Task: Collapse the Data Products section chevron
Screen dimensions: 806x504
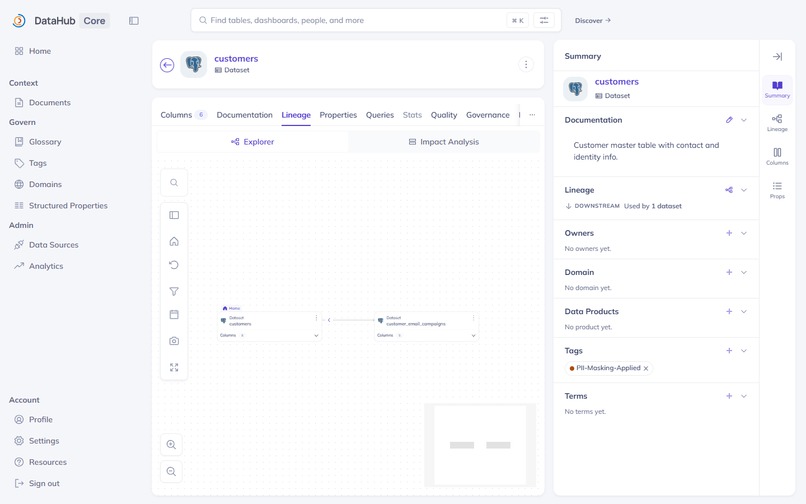Action: (x=744, y=311)
